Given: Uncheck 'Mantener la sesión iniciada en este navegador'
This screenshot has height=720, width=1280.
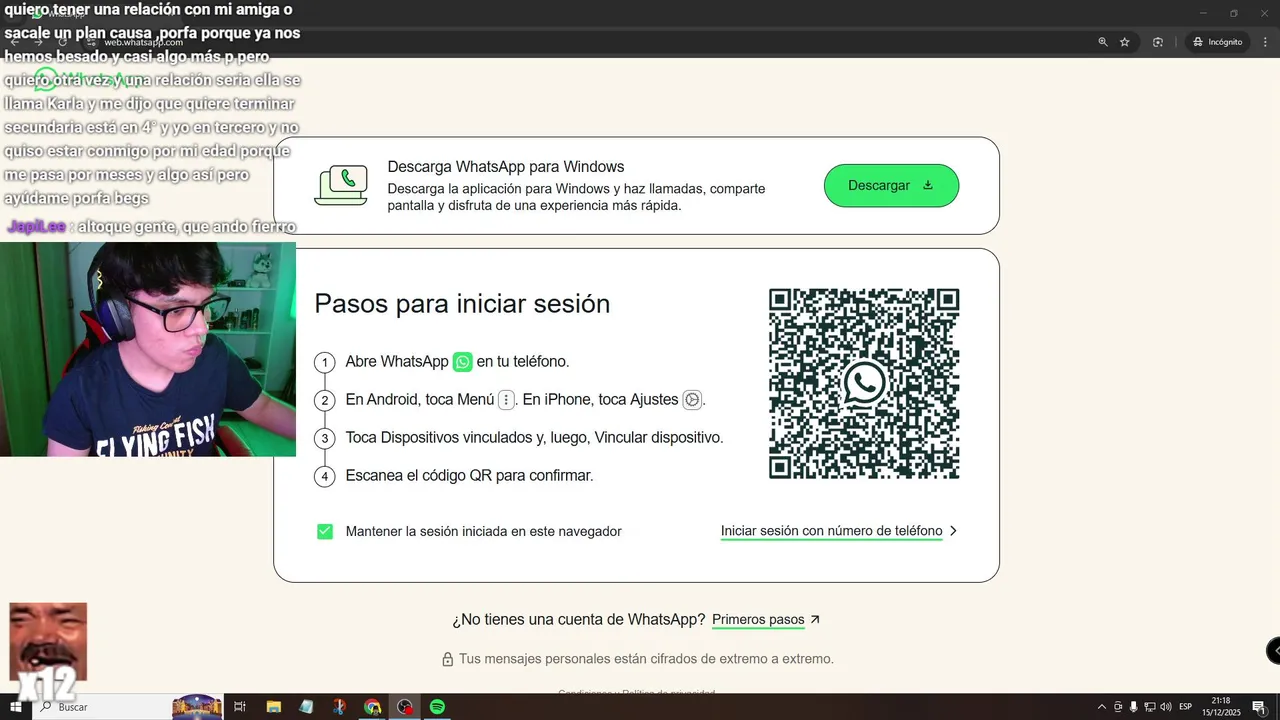Looking at the screenshot, I should click(x=325, y=531).
